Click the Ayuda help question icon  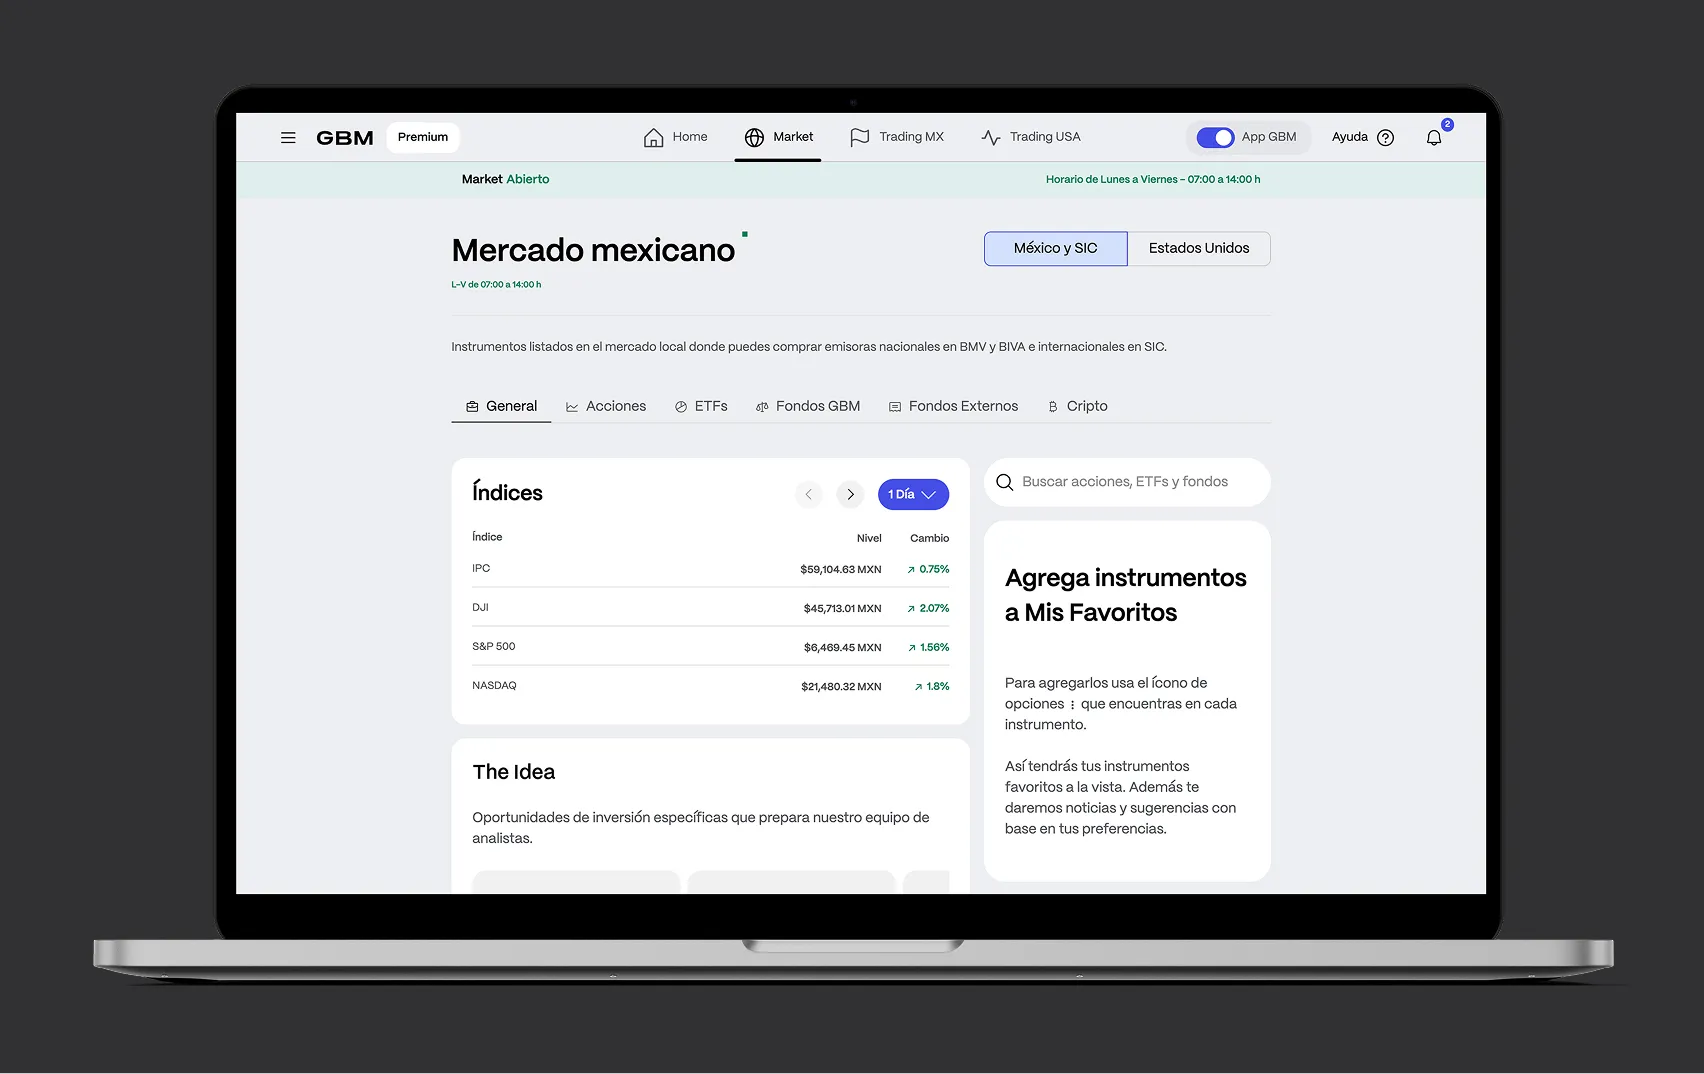pyautogui.click(x=1385, y=138)
